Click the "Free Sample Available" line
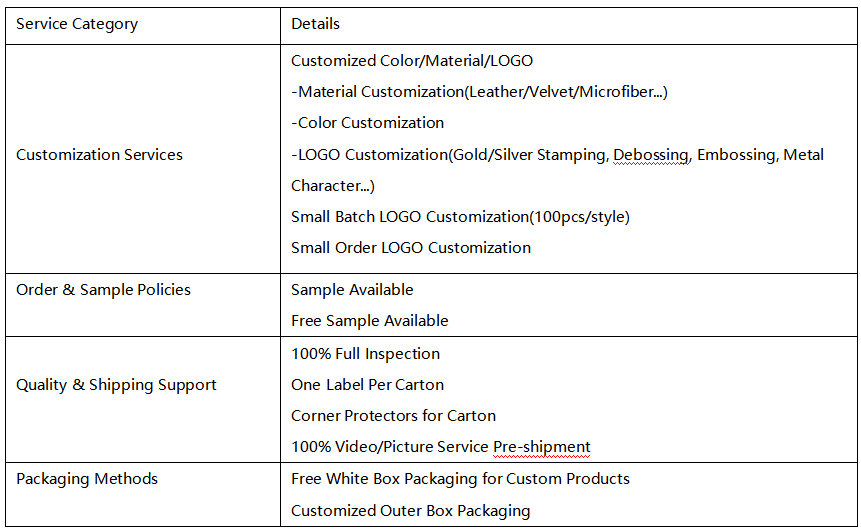Image resolution: width=861 pixels, height=532 pixels. click(369, 321)
